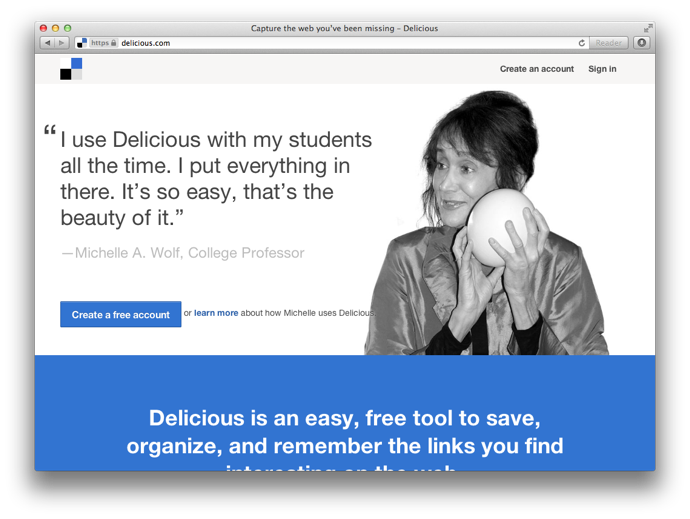Enter full screen with the corner arrows icon

pyautogui.click(x=648, y=28)
